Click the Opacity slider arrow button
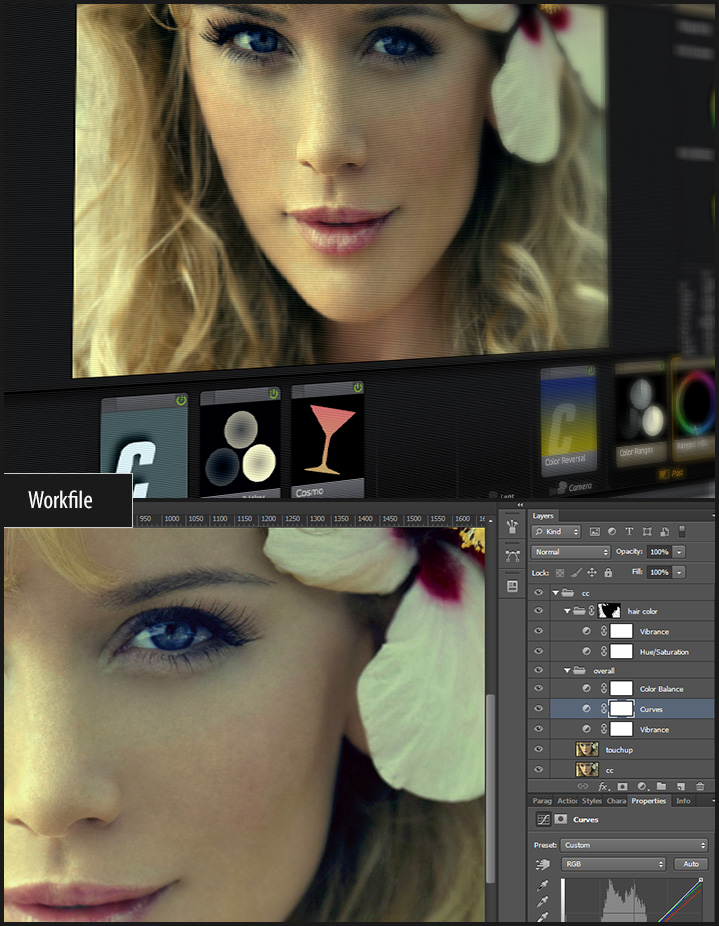 (x=680, y=552)
